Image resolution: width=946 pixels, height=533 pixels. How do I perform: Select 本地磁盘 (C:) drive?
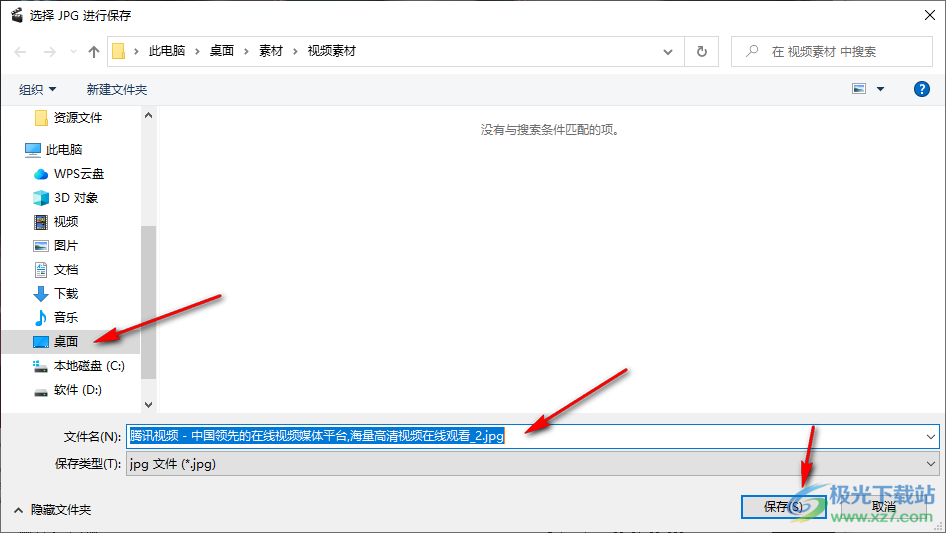[88, 366]
